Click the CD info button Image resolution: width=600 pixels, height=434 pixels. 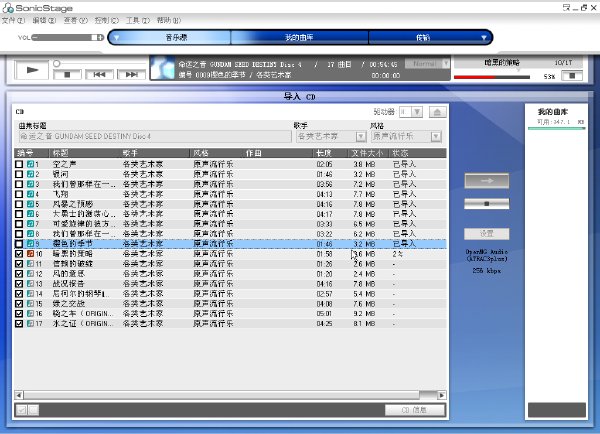[x=415, y=410]
